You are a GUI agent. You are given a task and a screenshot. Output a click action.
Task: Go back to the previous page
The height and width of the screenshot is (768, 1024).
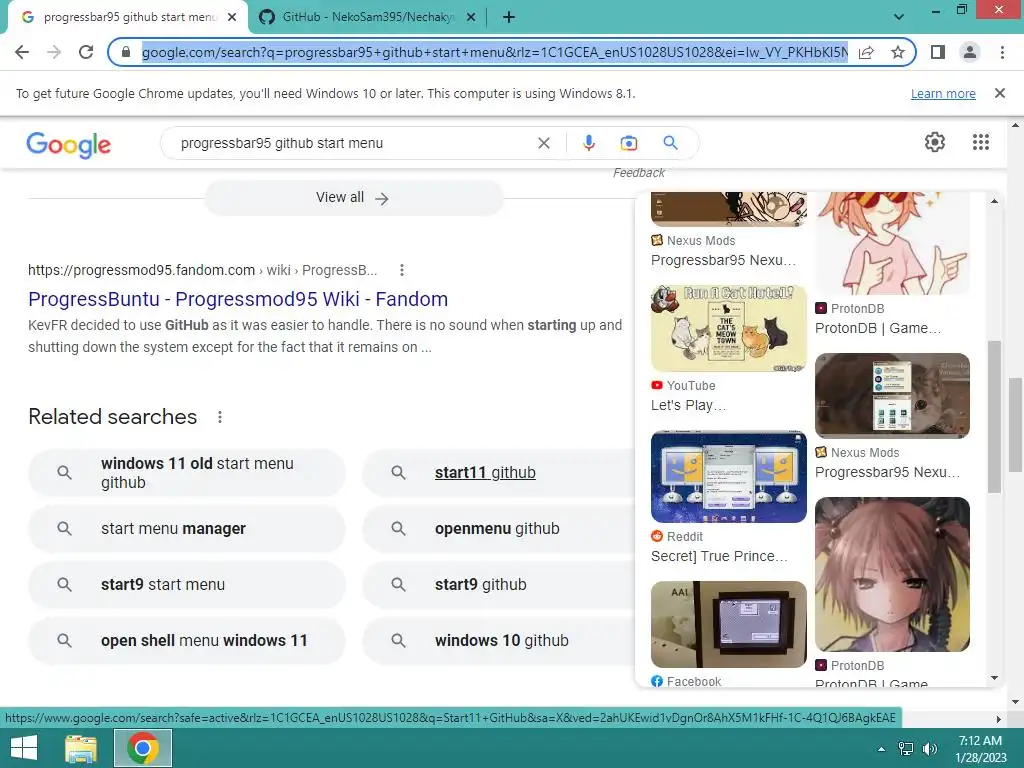[x=22, y=52]
